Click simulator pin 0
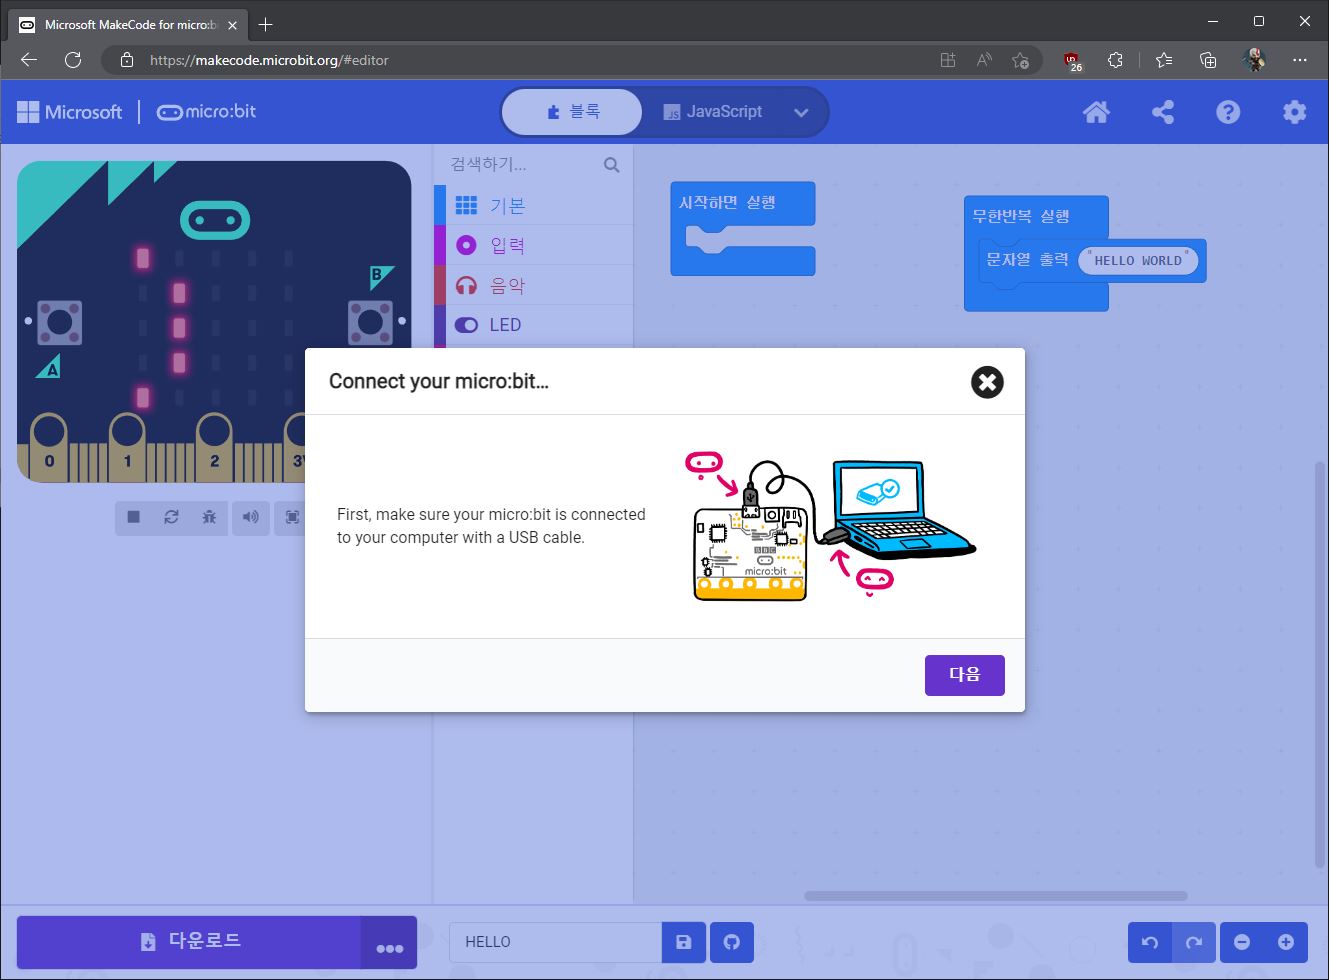The image size is (1329, 980). pos(49,445)
